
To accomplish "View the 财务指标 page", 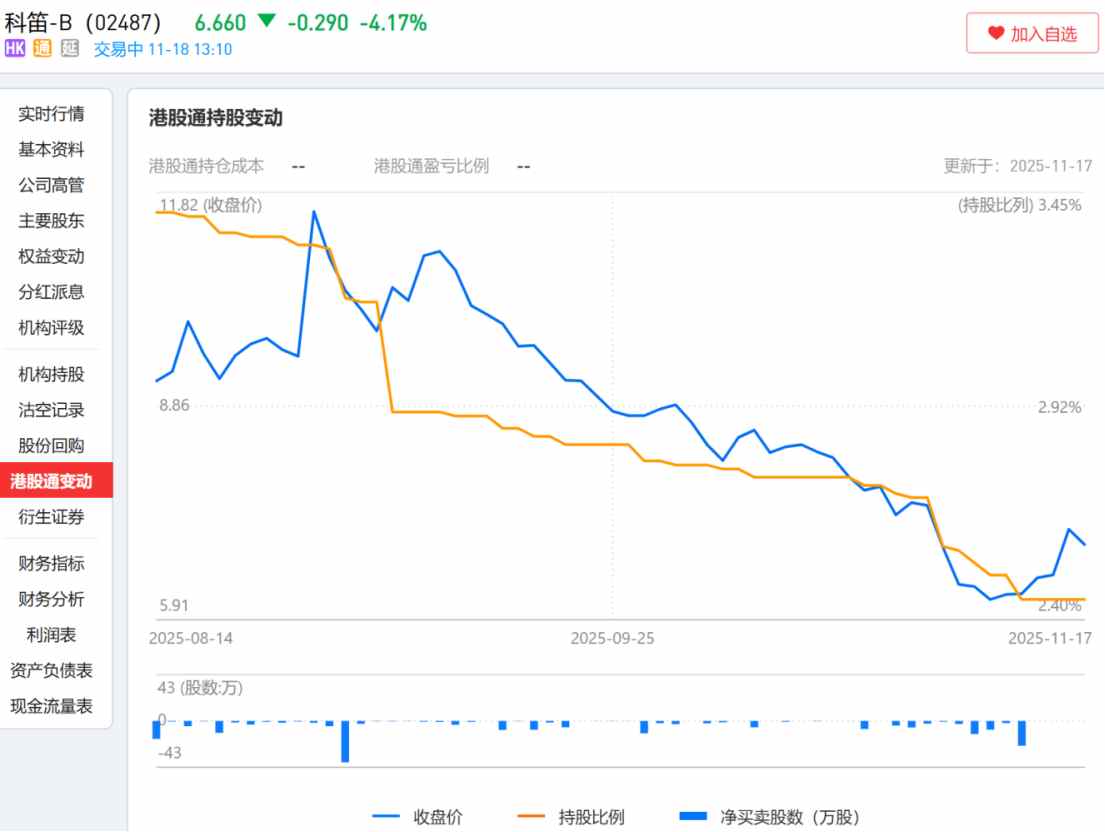I will (x=52, y=563).
